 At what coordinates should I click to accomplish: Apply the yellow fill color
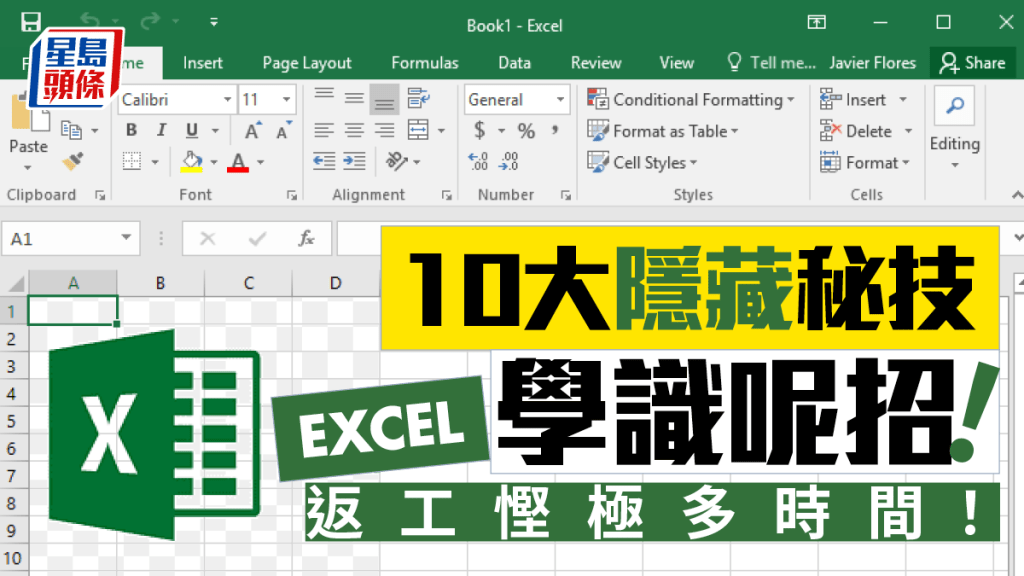[x=191, y=161]
